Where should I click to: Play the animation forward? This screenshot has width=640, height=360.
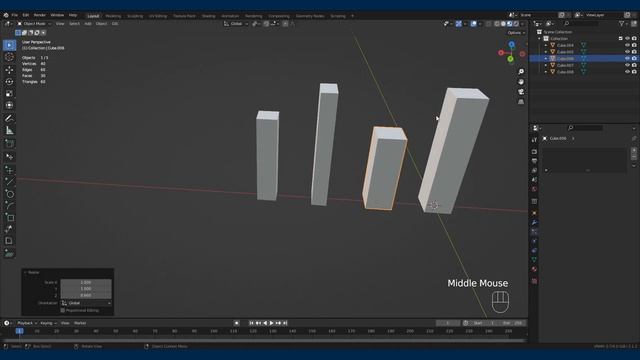coord(271,323)
